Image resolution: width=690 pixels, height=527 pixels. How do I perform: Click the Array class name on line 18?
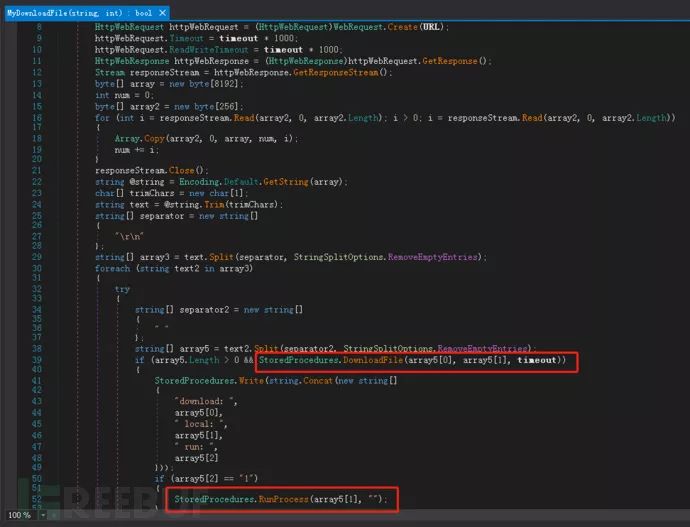click(127, 139)
